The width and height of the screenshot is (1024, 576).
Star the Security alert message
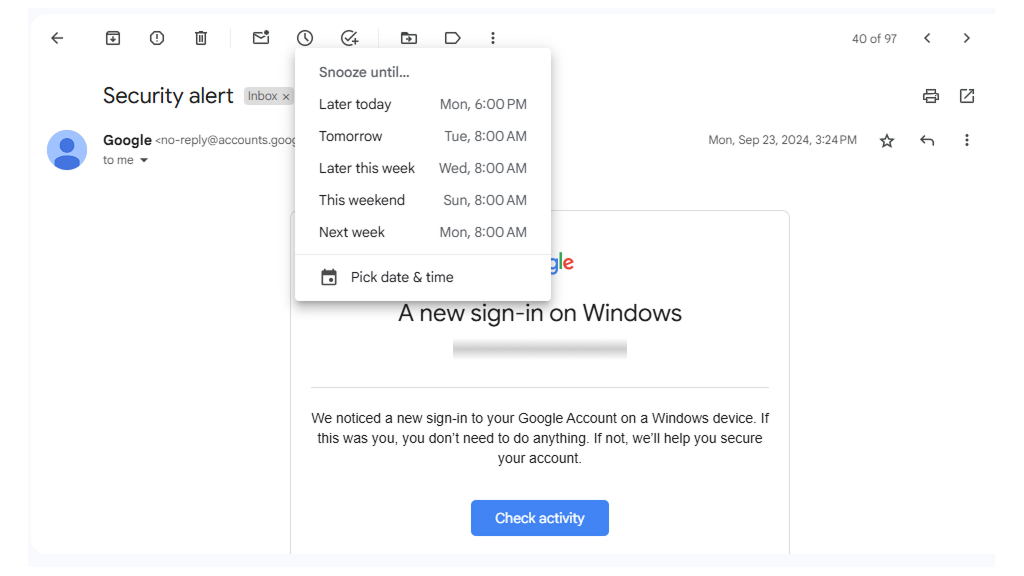click(887, 140)
